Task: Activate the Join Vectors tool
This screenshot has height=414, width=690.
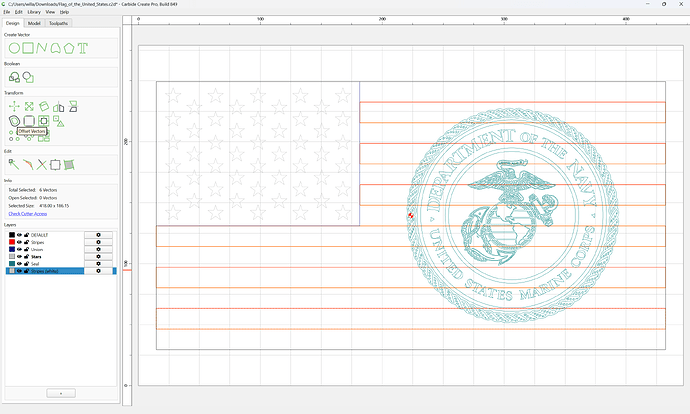Action: [28, 165]
